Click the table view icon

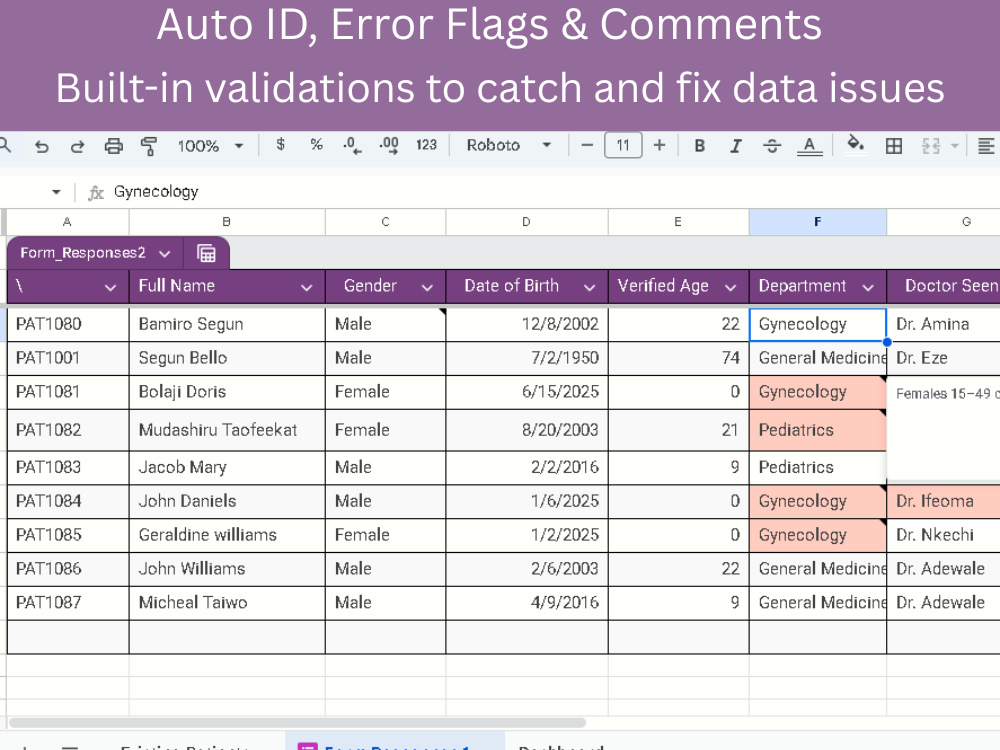[206, 254]
